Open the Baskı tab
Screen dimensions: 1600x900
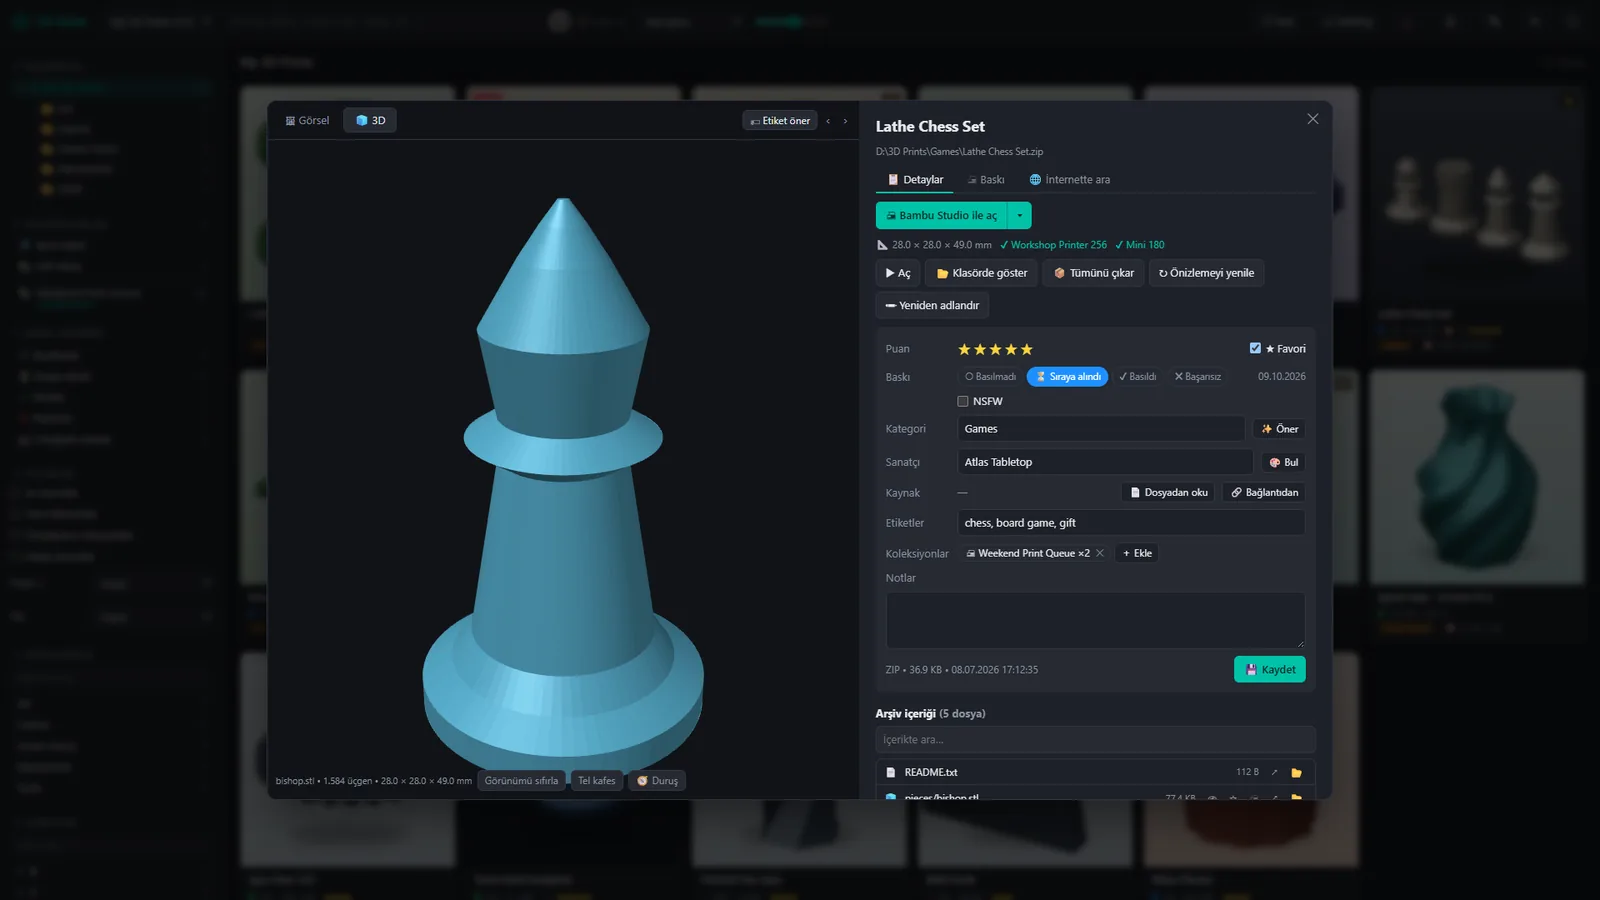click(x=985, y=180)
